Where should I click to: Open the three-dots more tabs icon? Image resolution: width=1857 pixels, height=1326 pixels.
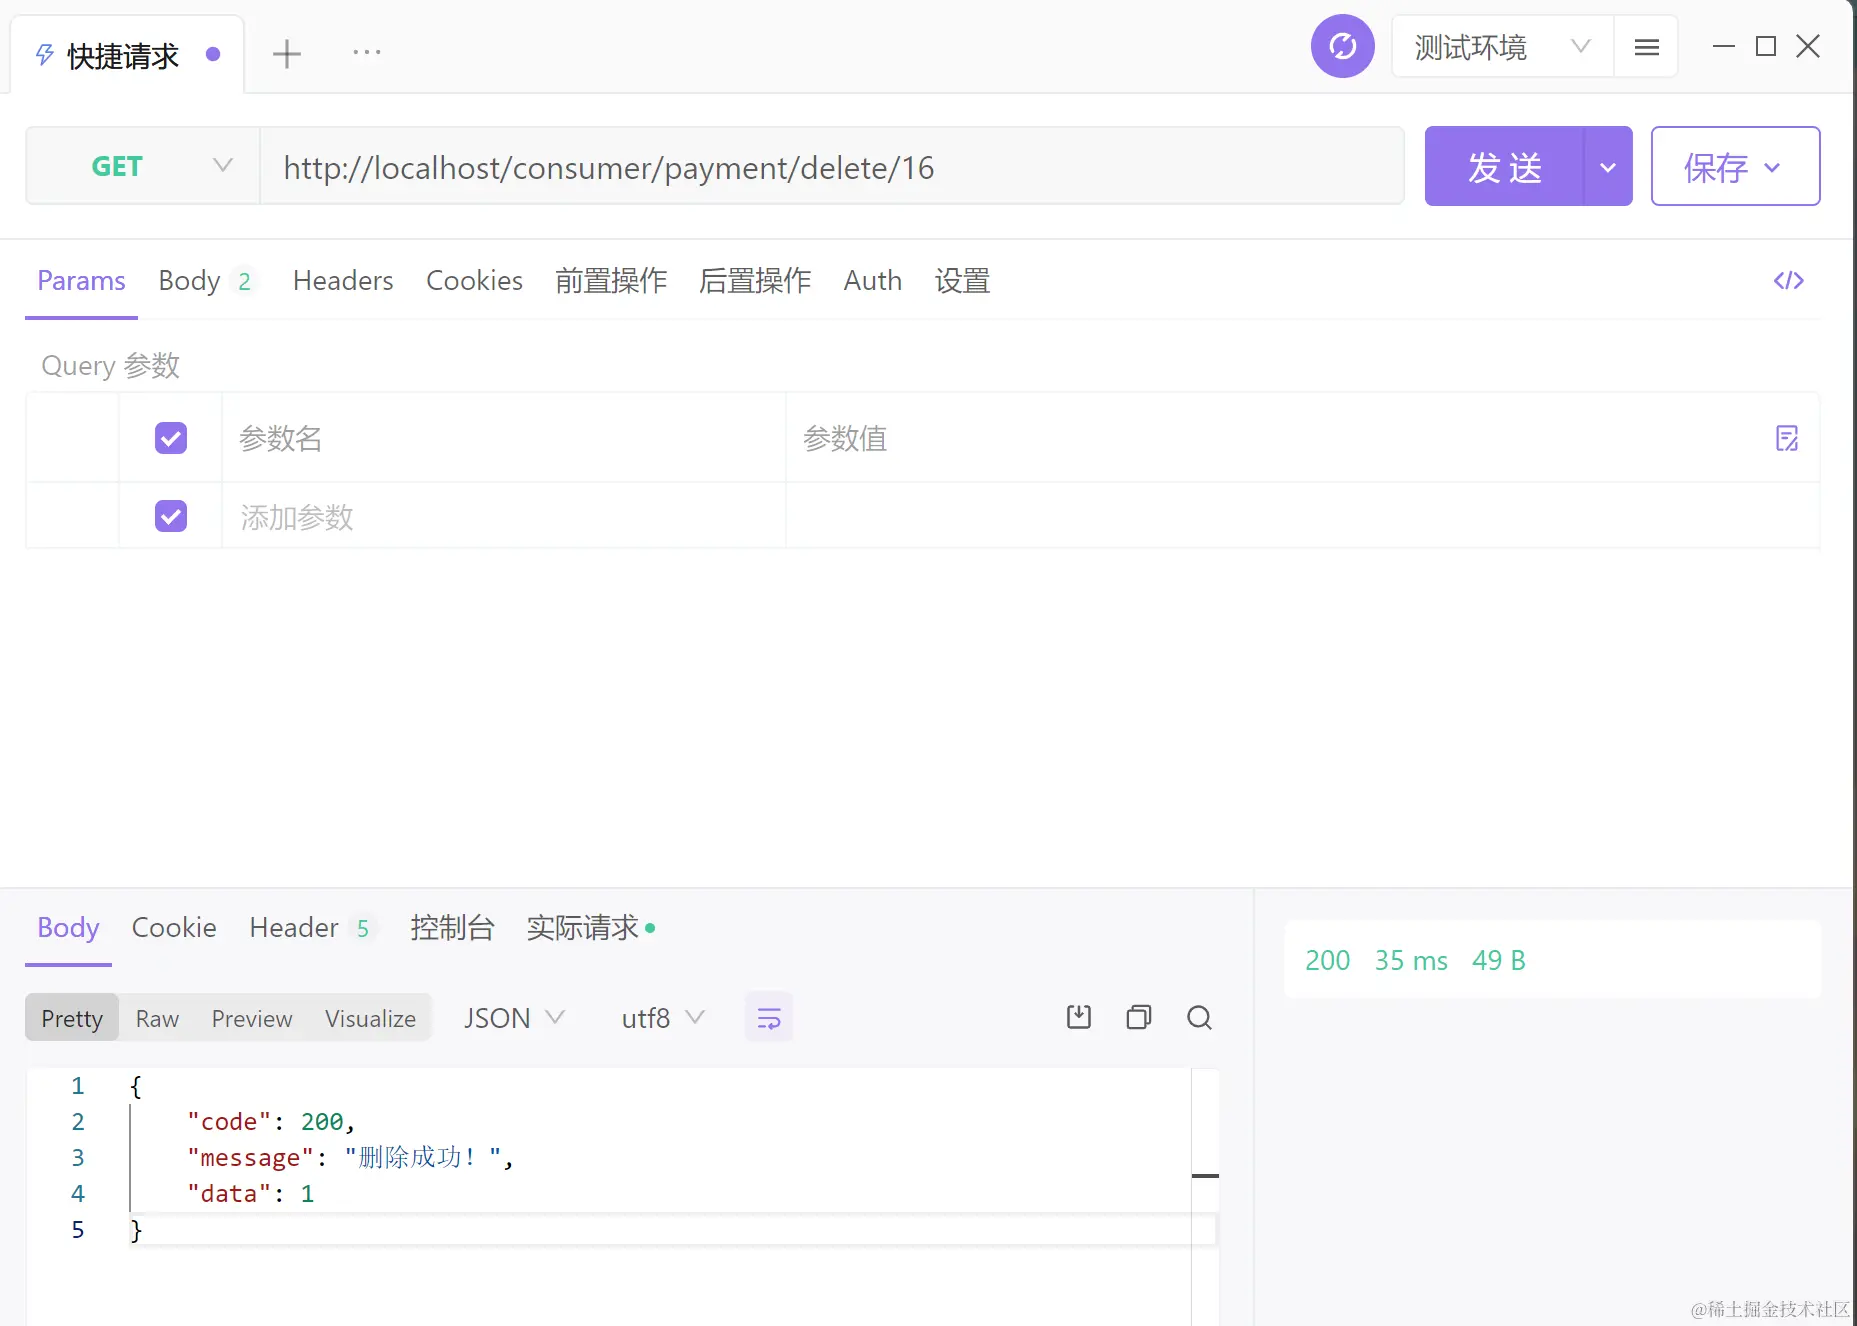367,52
